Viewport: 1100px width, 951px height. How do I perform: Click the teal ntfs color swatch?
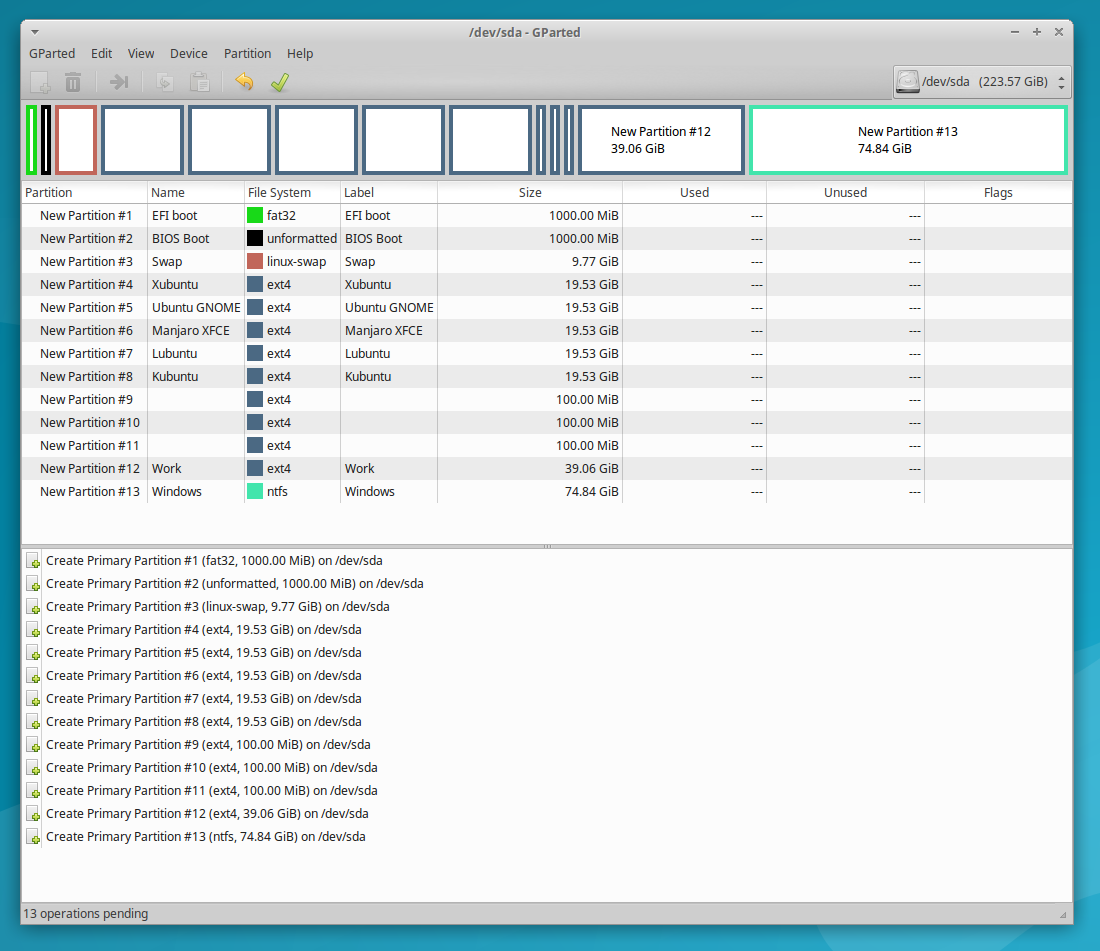pyautogui.click(x=255, y=492)
